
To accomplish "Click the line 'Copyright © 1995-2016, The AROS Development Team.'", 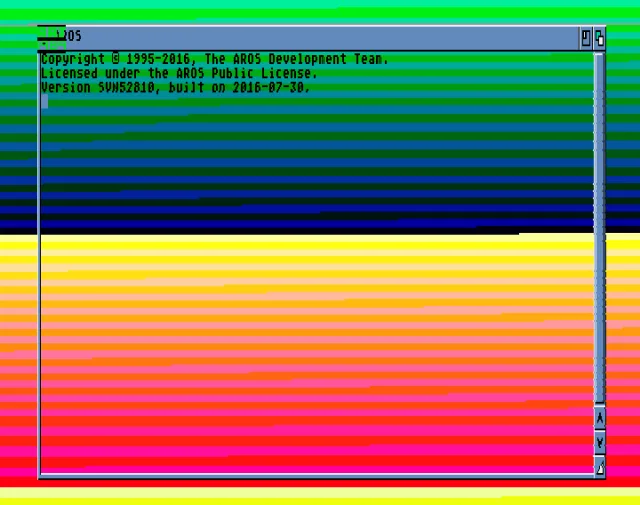I will (x=215, y=60).
